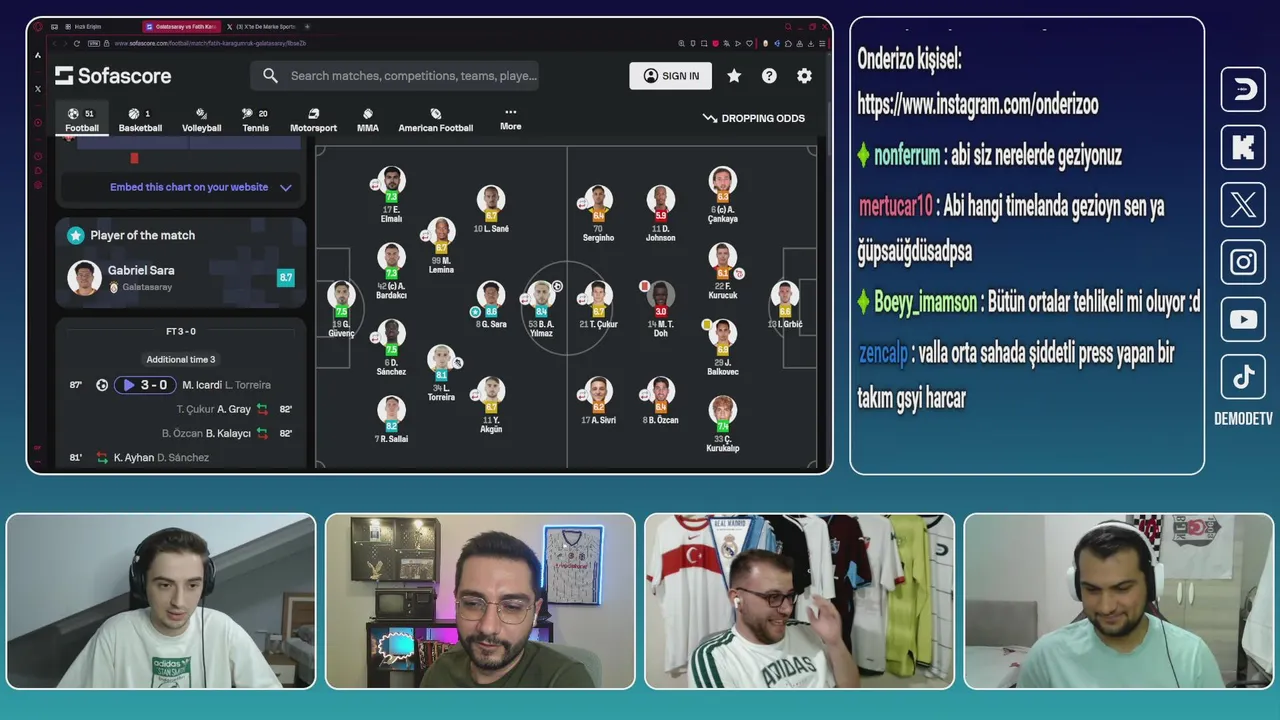Select goalkeeper I. Grbić on pitch
Image resolution: width=1280 pixels, height=720 pixels.
click(785, 294)
